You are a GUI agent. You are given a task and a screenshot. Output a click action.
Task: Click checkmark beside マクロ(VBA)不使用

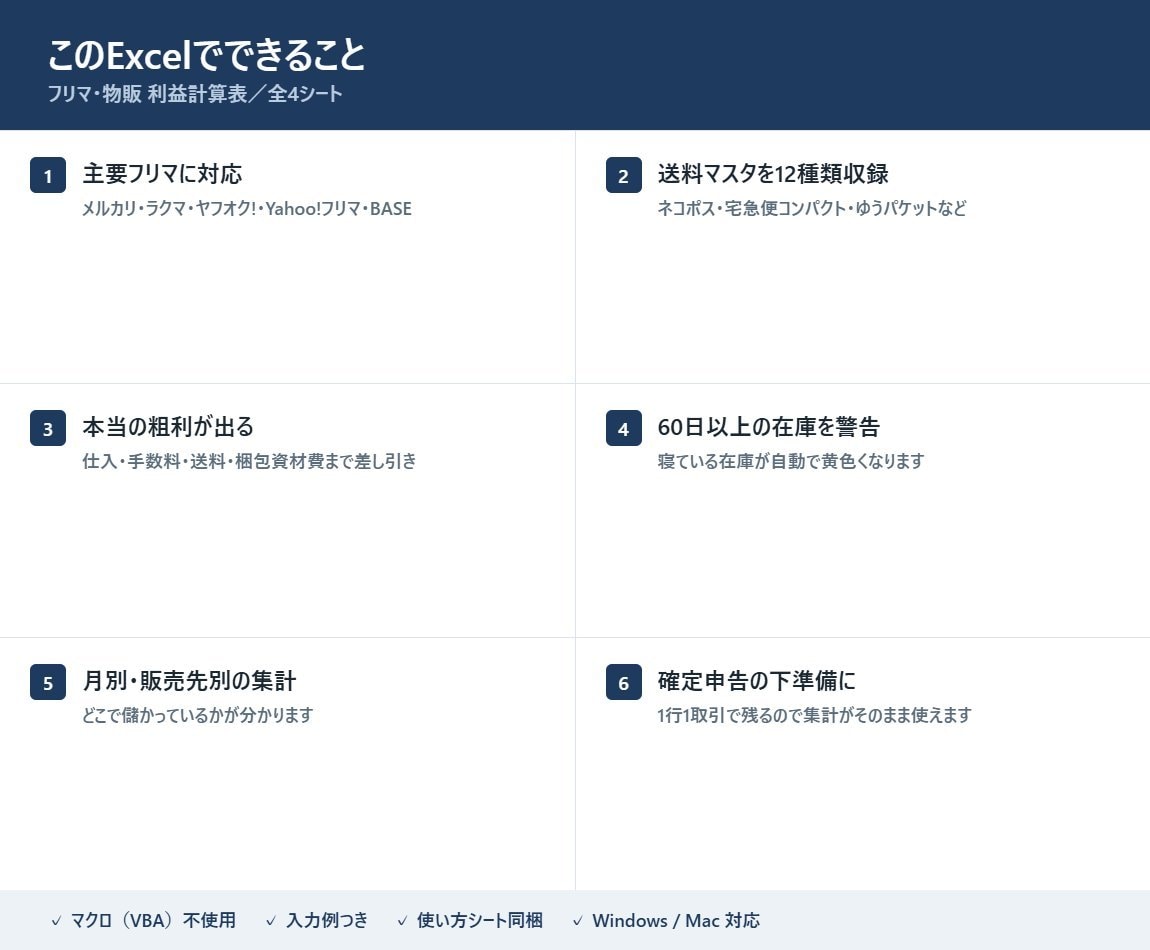coord(56,921)
